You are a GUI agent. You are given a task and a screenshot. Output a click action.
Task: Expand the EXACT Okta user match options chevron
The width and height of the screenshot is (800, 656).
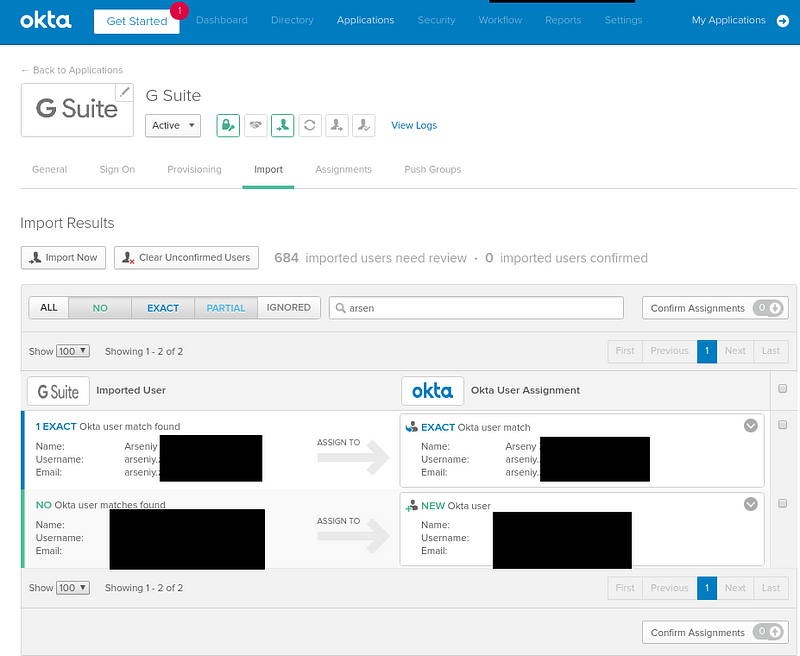click(751, 425)
